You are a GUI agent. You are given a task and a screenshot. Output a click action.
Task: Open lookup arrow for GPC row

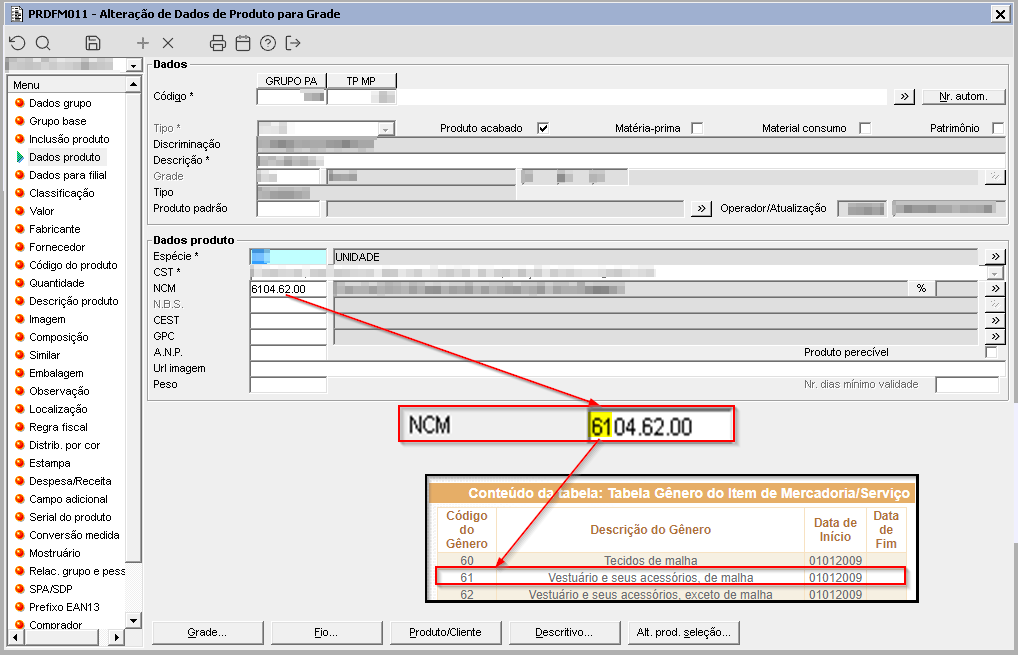[x=995, y=336]
